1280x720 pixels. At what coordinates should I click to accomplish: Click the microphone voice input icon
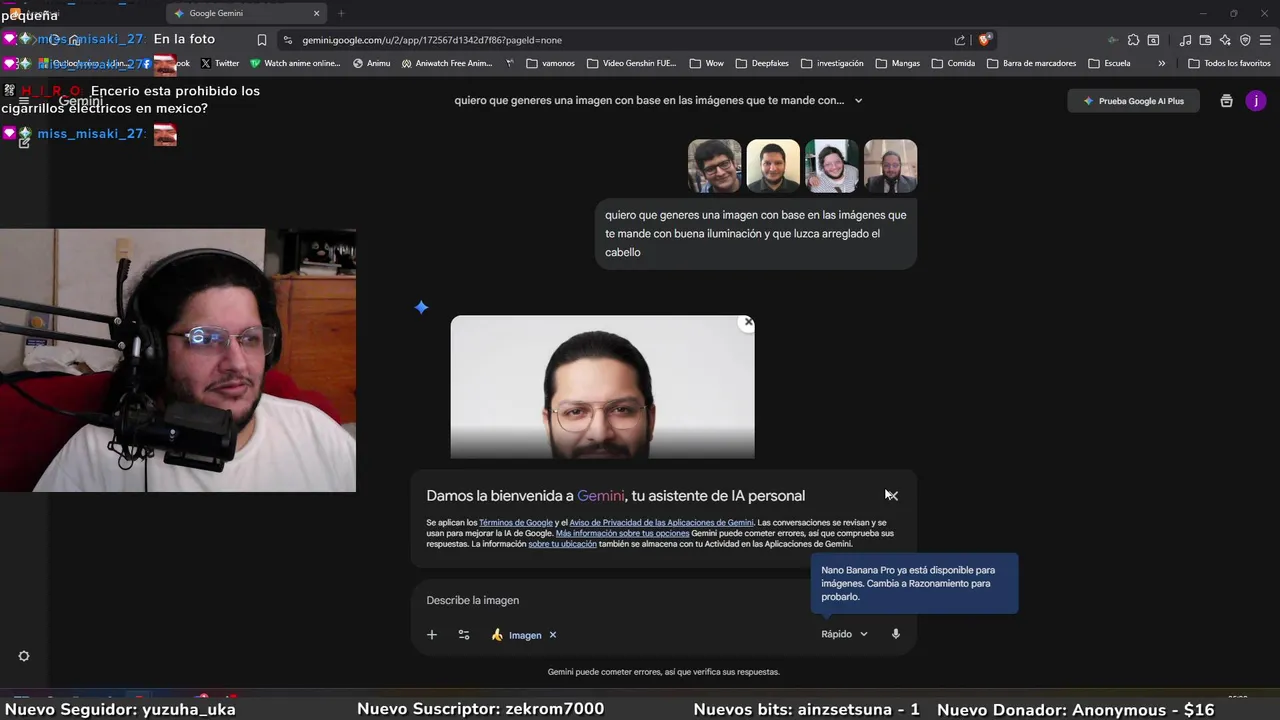tap(896, 634)
